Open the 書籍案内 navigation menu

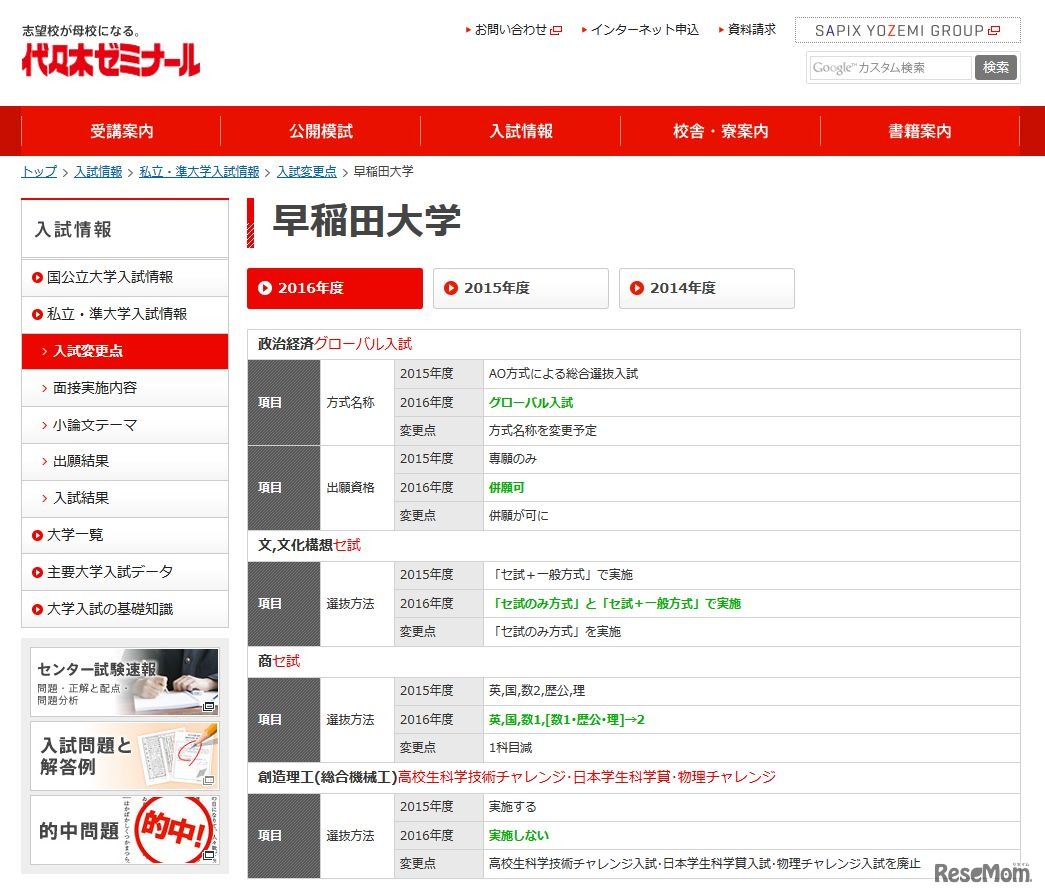[918, 130]
